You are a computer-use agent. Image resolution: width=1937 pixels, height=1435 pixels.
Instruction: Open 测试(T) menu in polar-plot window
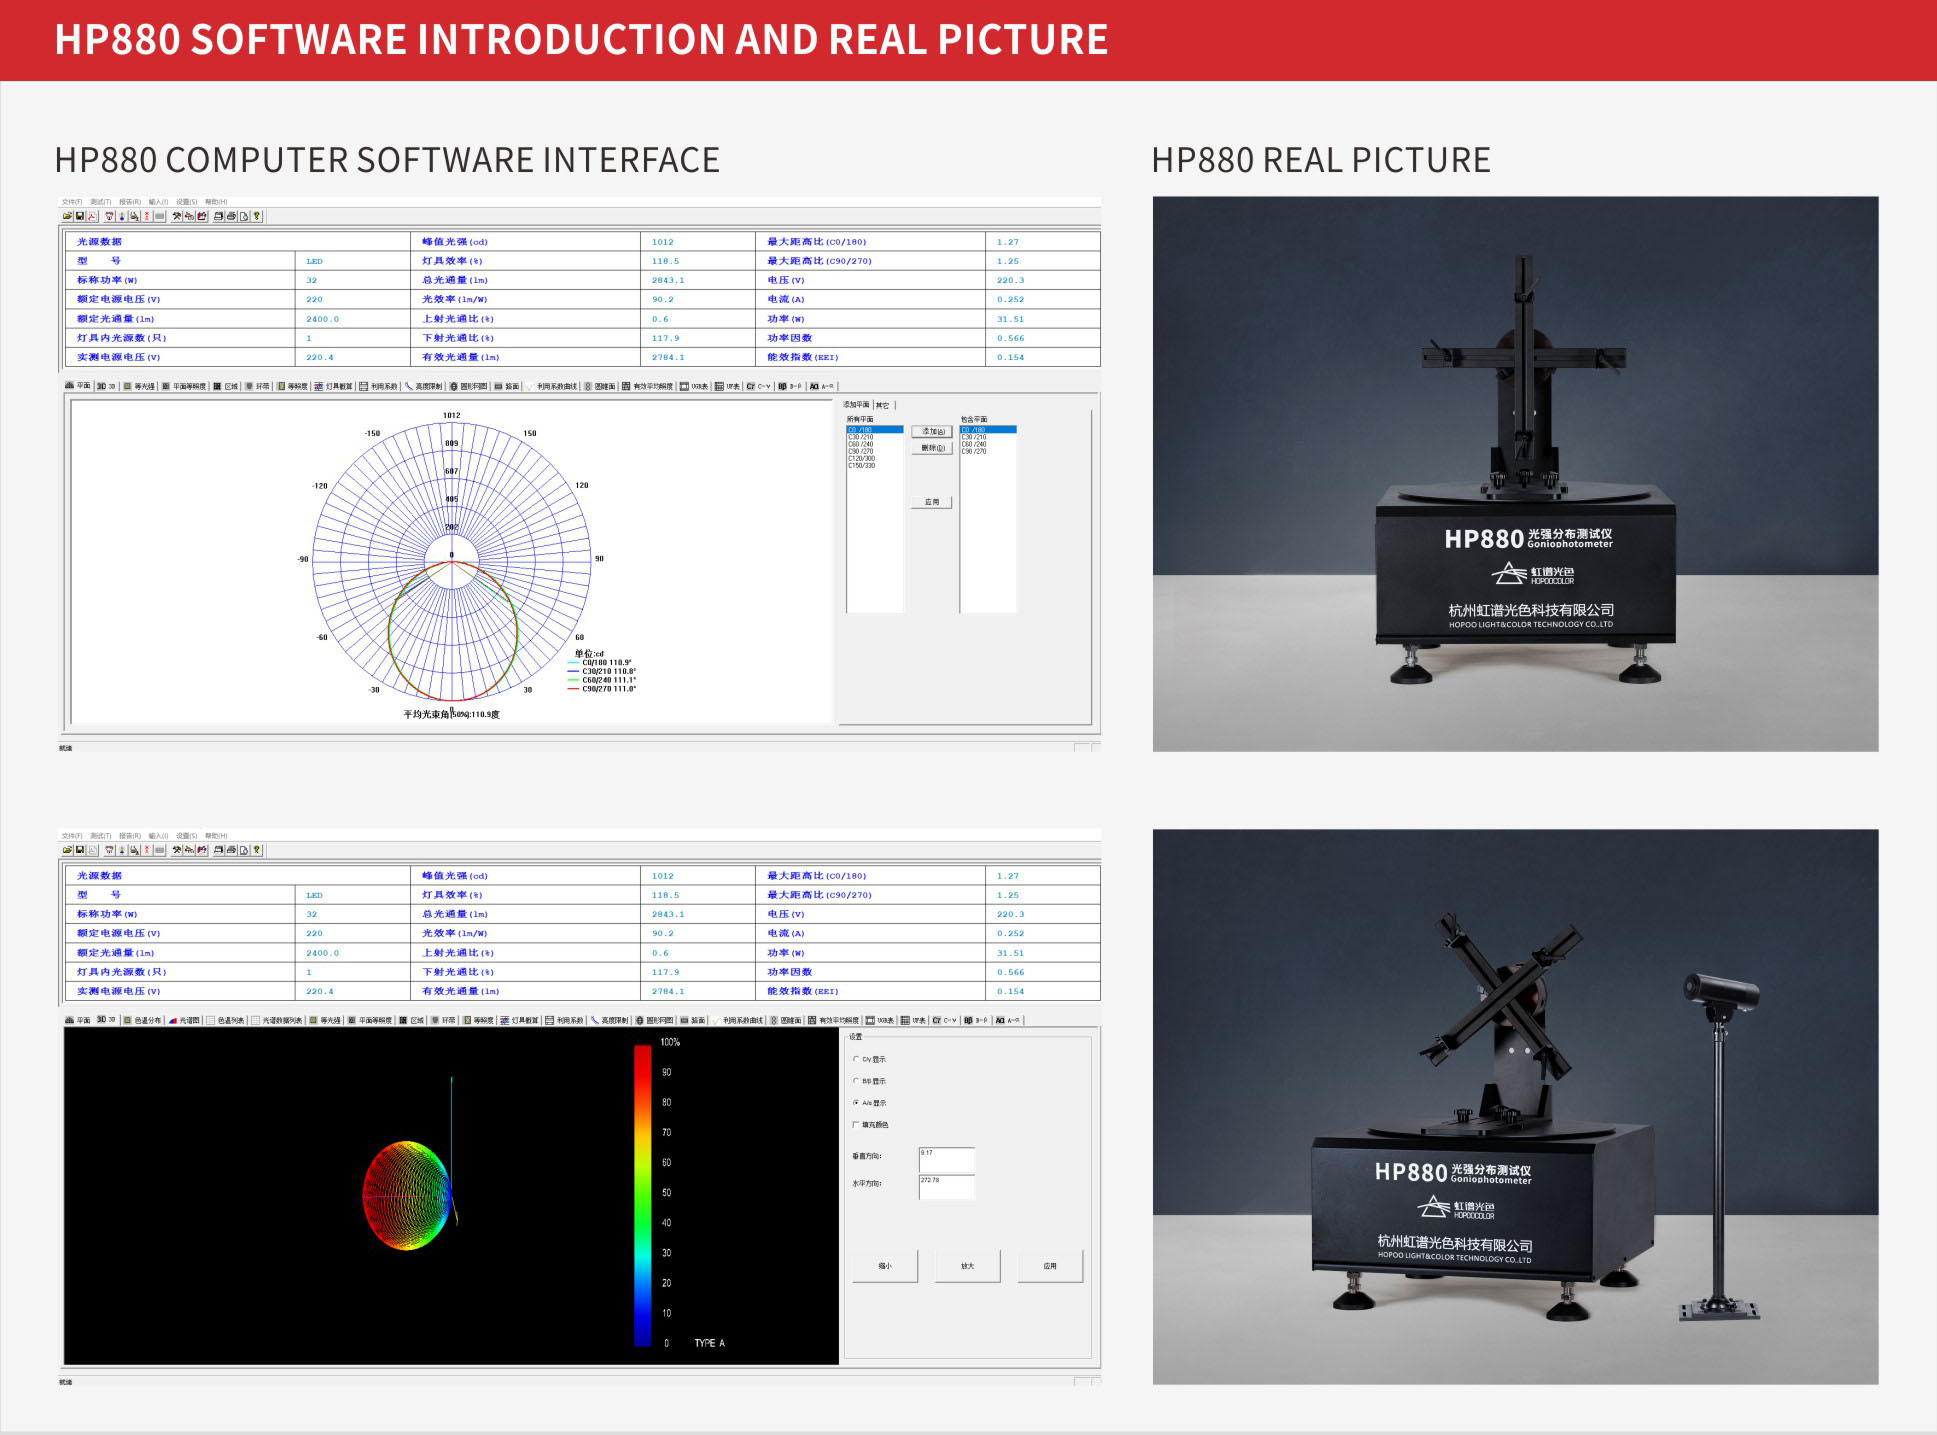click(101, 202)
